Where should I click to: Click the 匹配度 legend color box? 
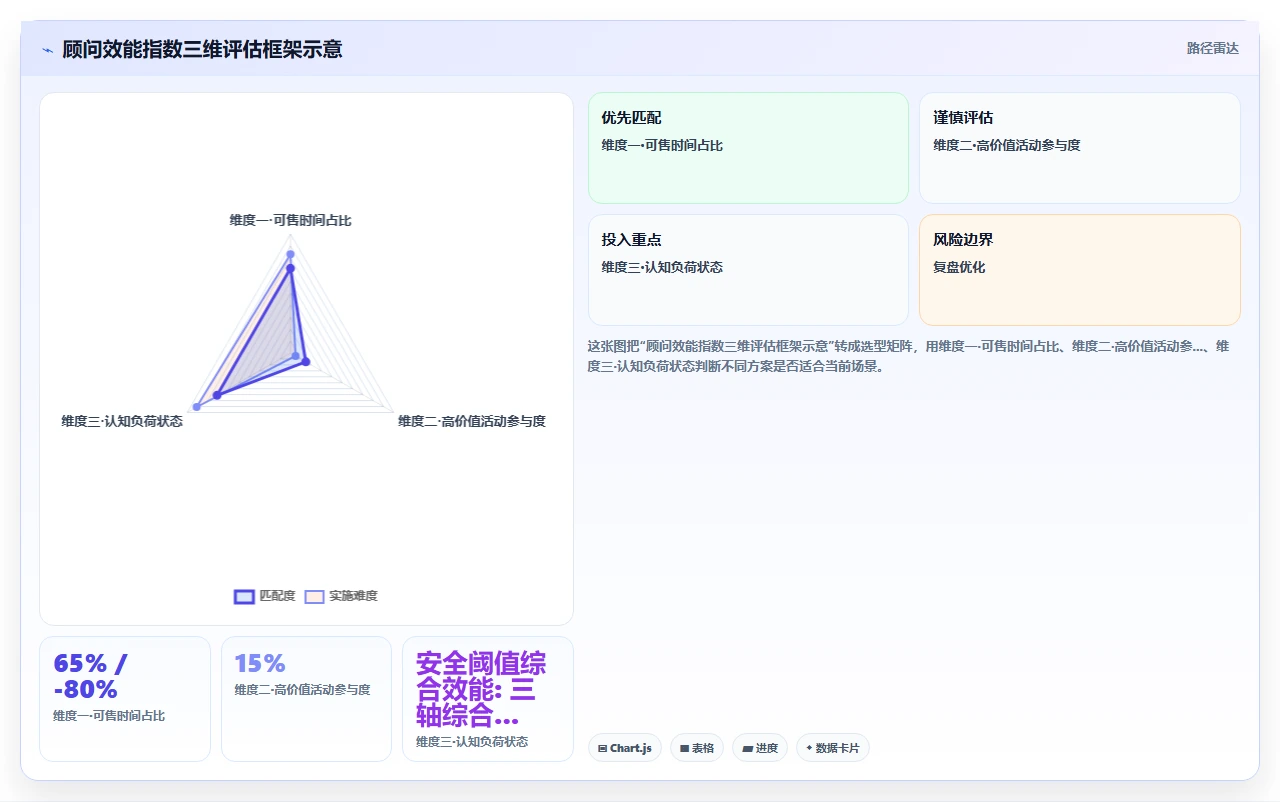point(244,597)
